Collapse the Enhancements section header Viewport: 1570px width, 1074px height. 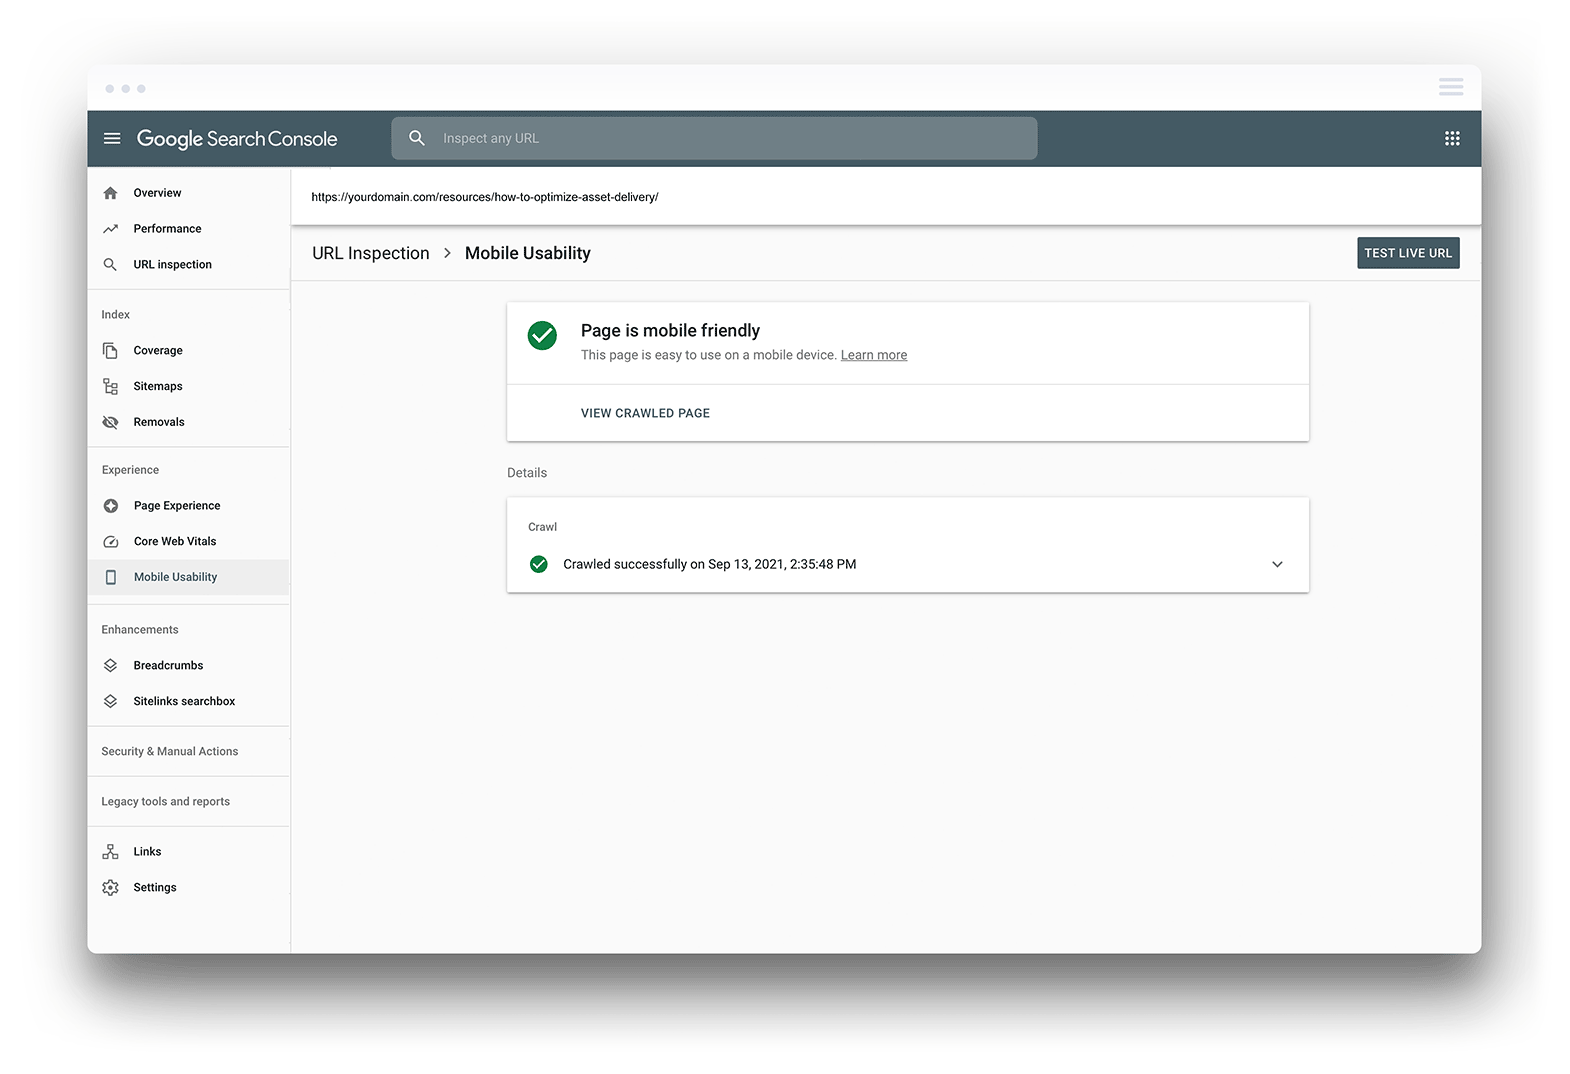140,630
